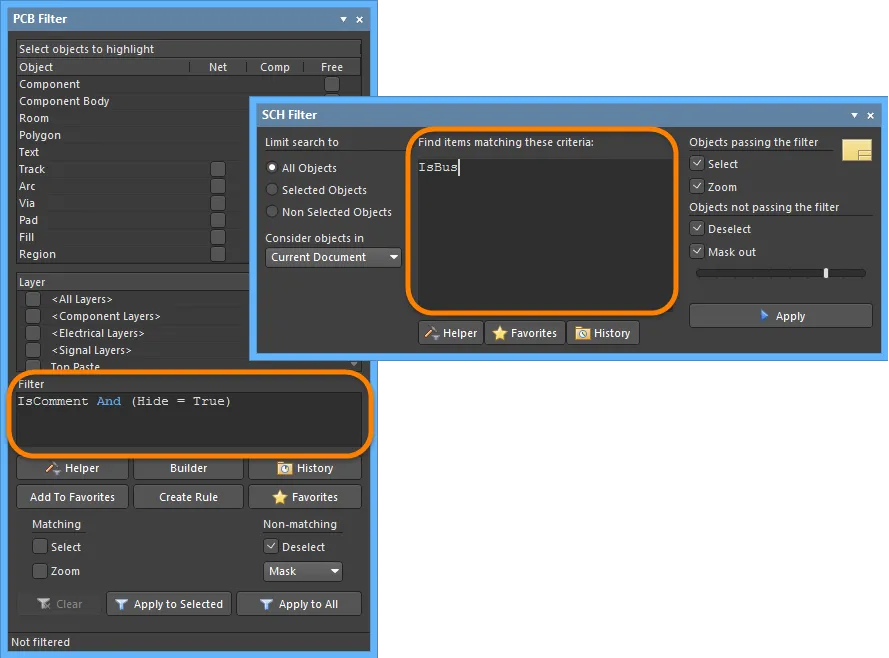This screenshot has height=658, width=889.
Task: Open History in the SCH Filter panel
Action: click(603, 333)
